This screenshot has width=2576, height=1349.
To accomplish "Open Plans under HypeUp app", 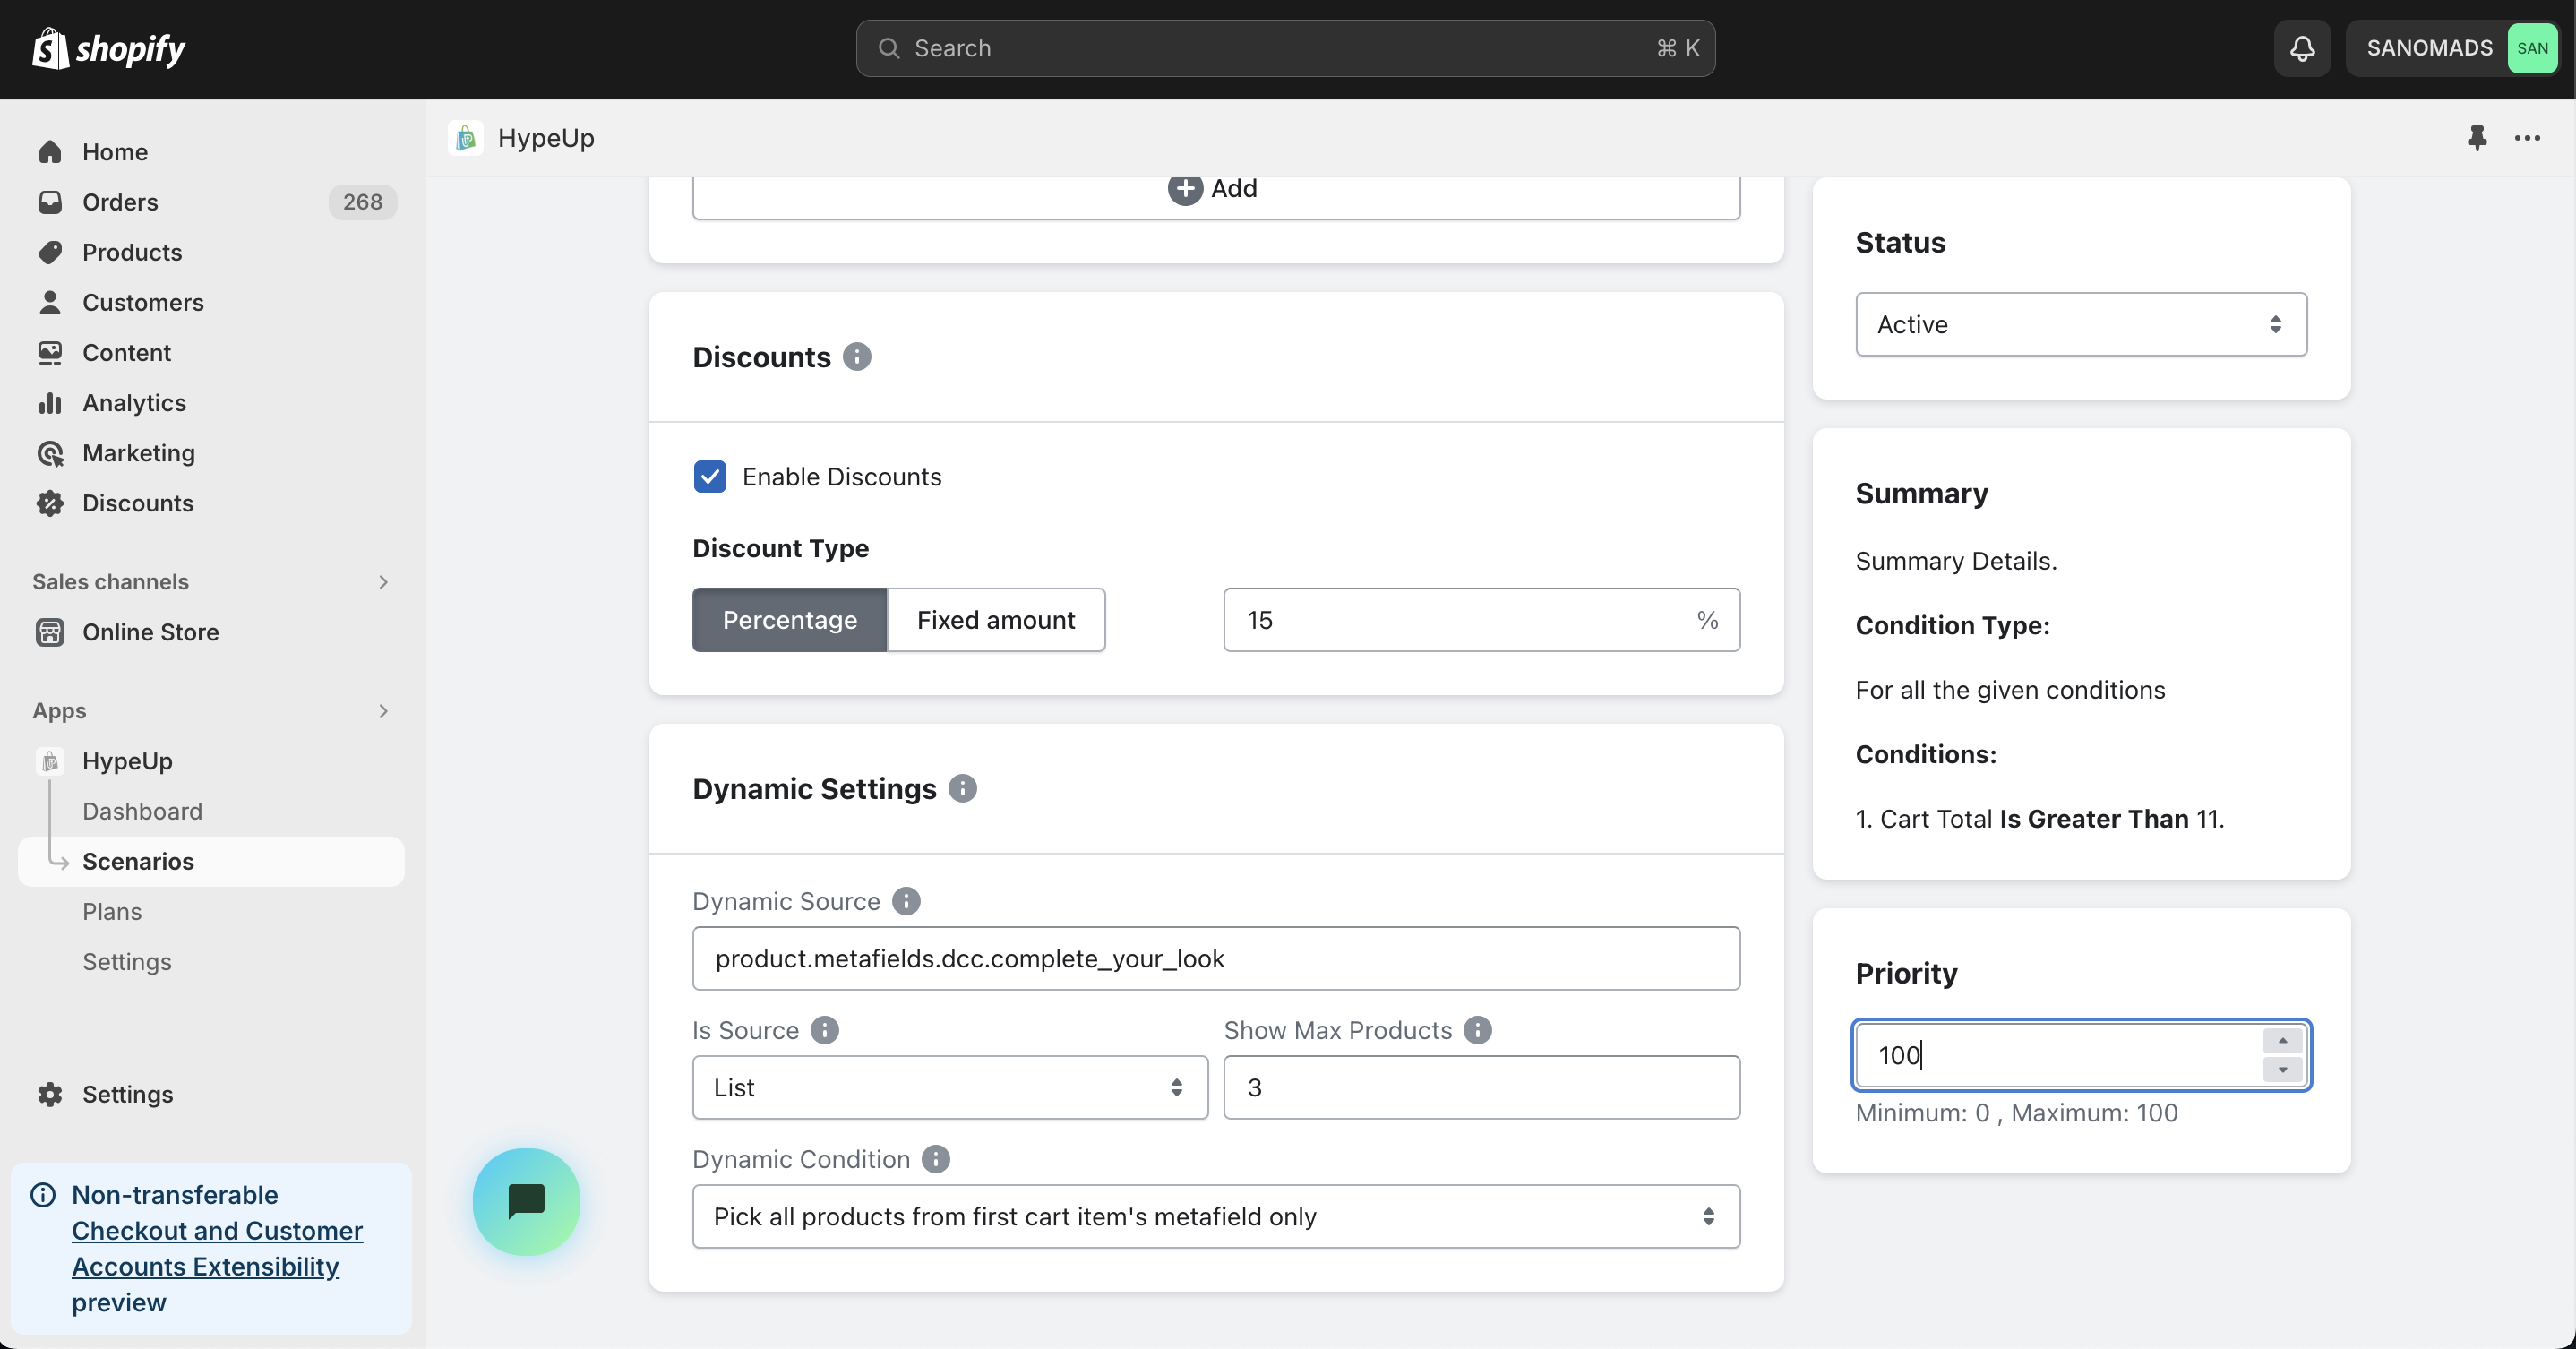I will [x=112, y=911].
